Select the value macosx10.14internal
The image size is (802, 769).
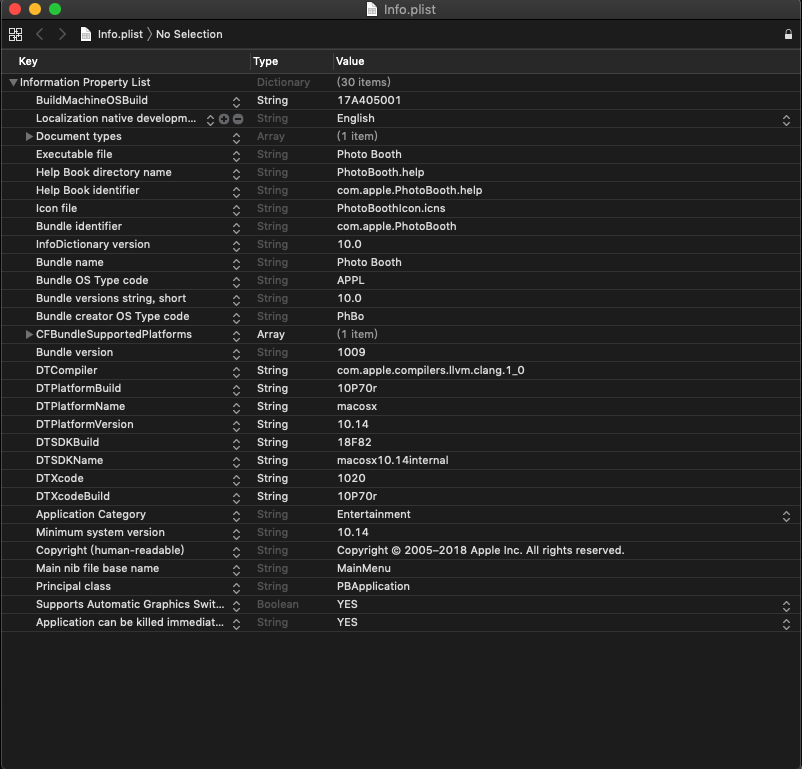tap(392, 460)
